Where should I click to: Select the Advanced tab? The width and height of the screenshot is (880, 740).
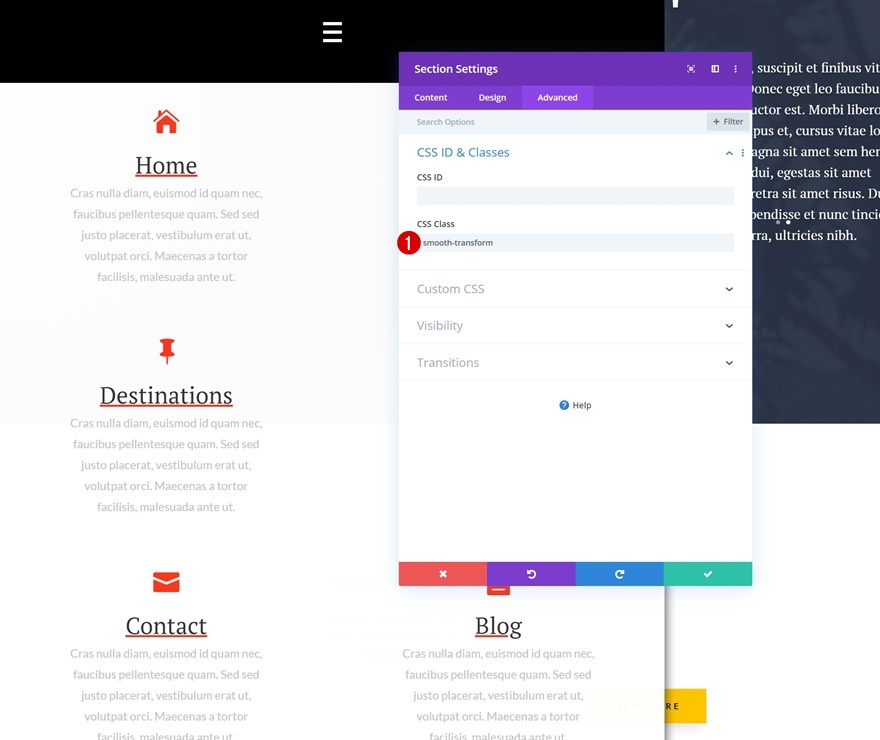557,98
